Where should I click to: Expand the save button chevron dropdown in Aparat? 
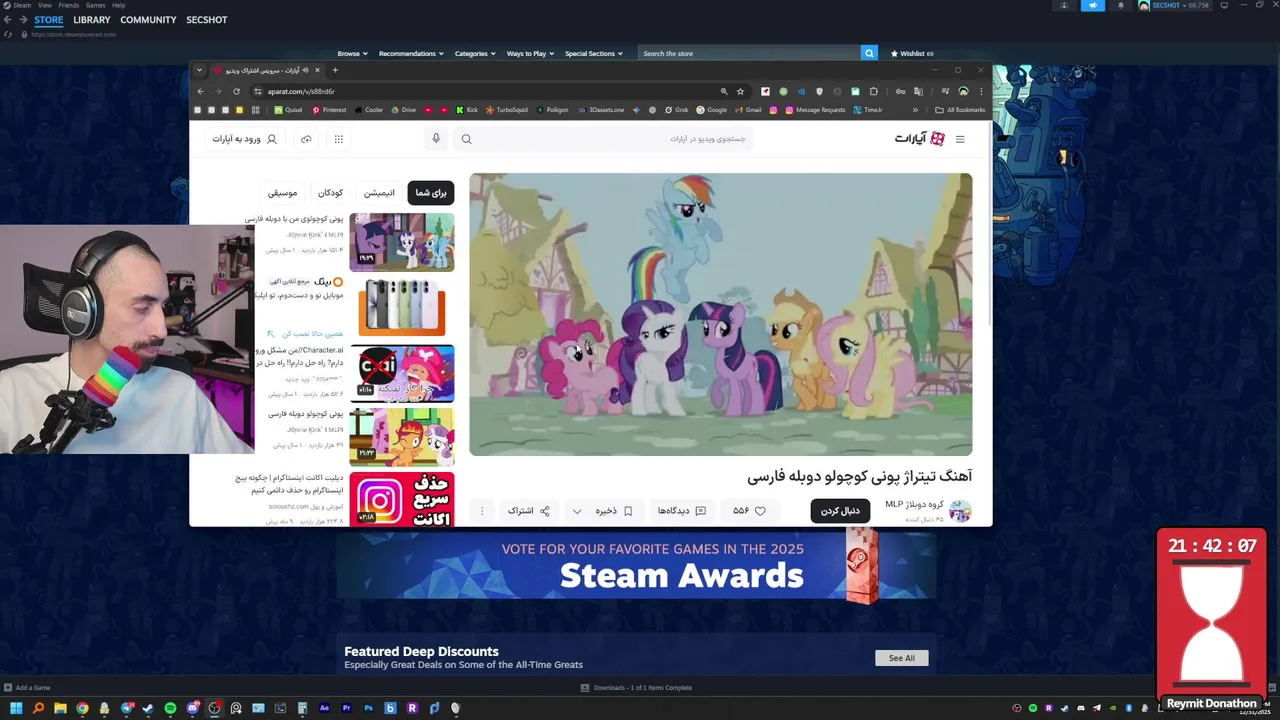pos(577,511)
